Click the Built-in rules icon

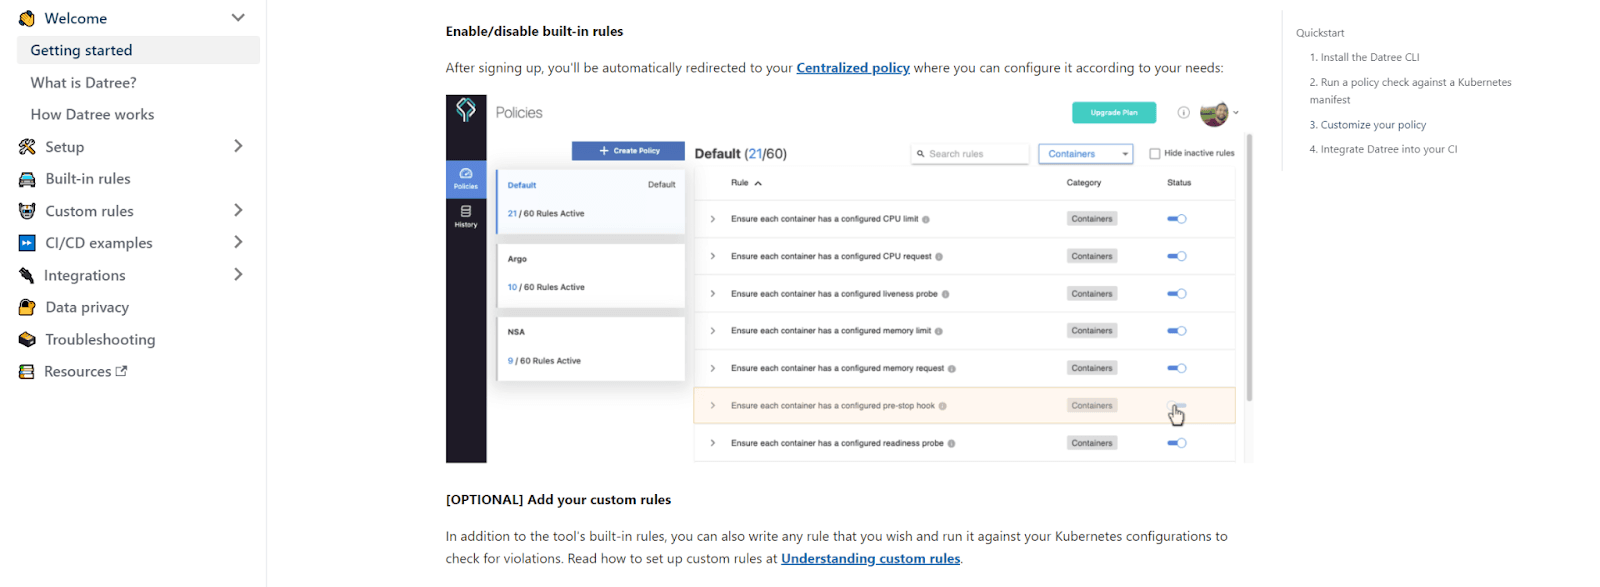click(x=27, y=179)
